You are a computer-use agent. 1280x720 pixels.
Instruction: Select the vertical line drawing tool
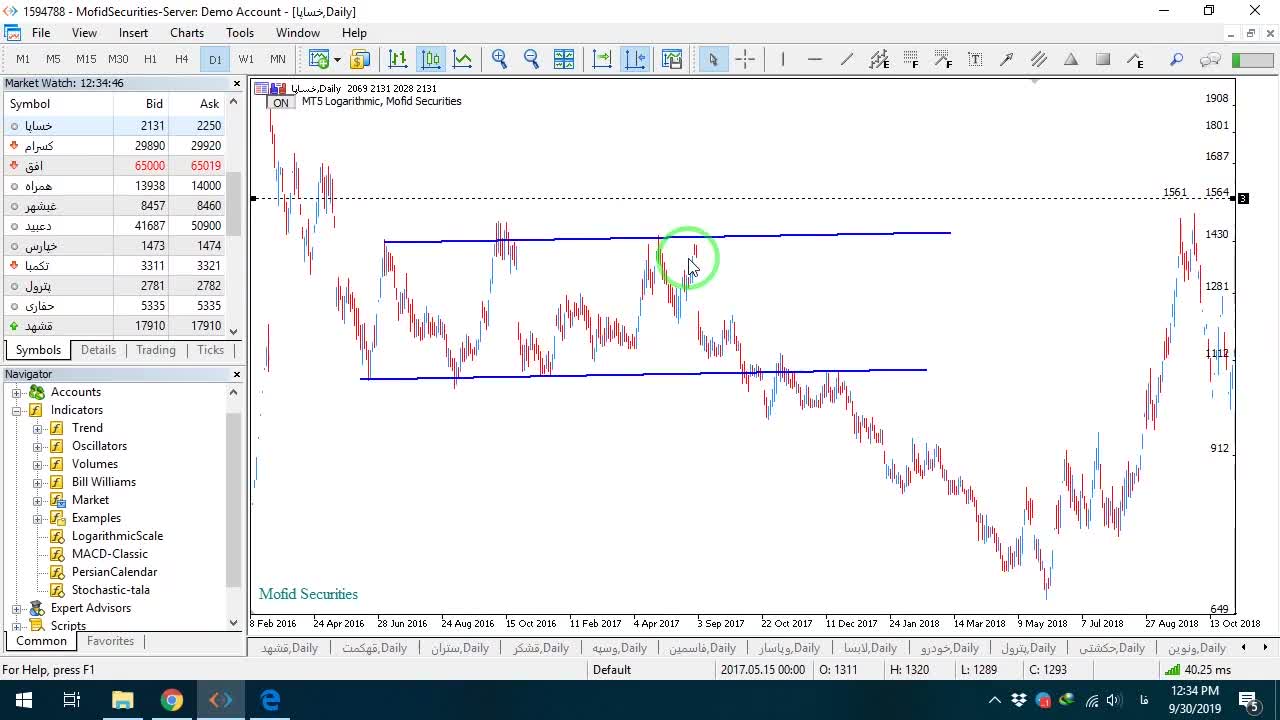pos(783,59)
